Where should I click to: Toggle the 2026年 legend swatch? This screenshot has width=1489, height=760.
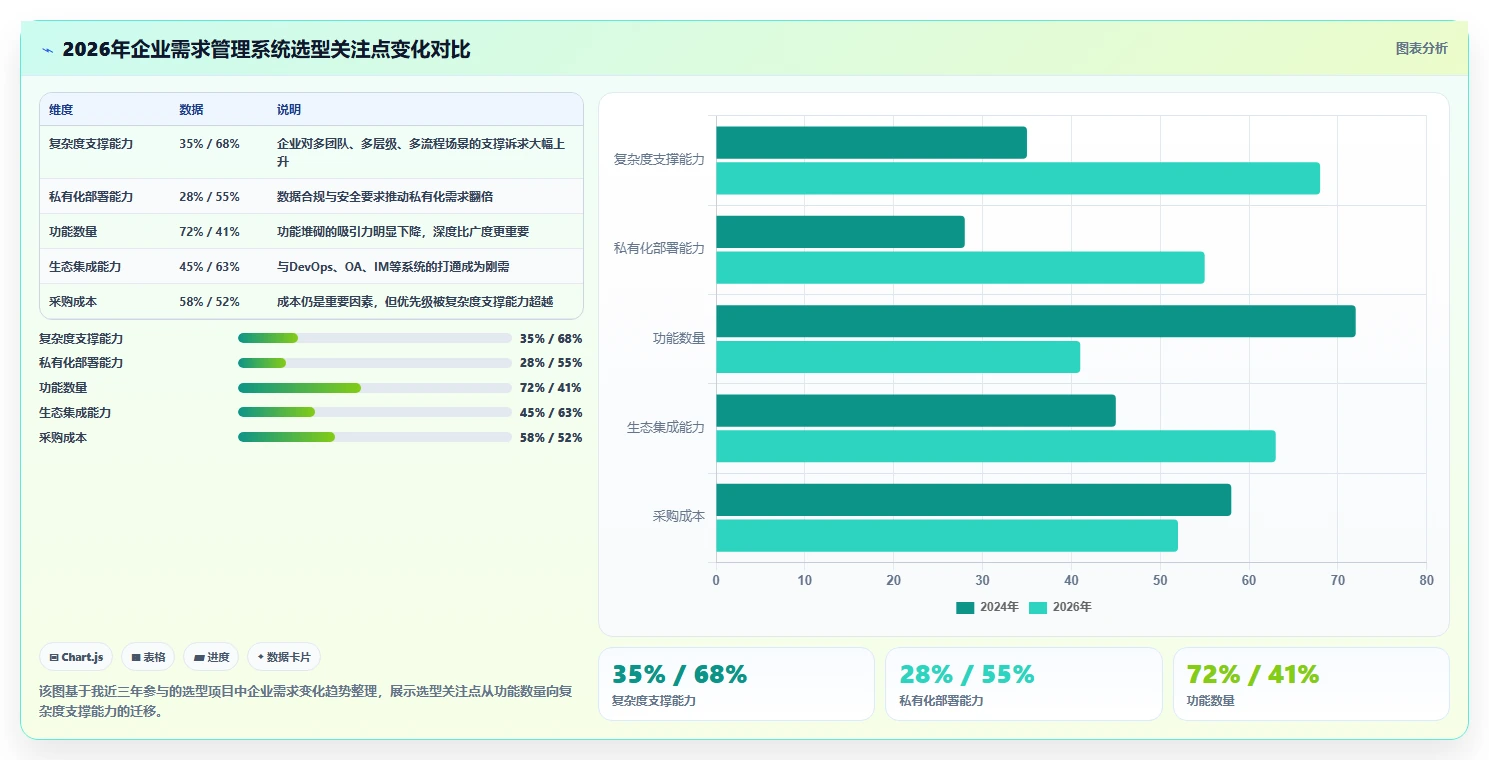click(x=1038, y=607)
